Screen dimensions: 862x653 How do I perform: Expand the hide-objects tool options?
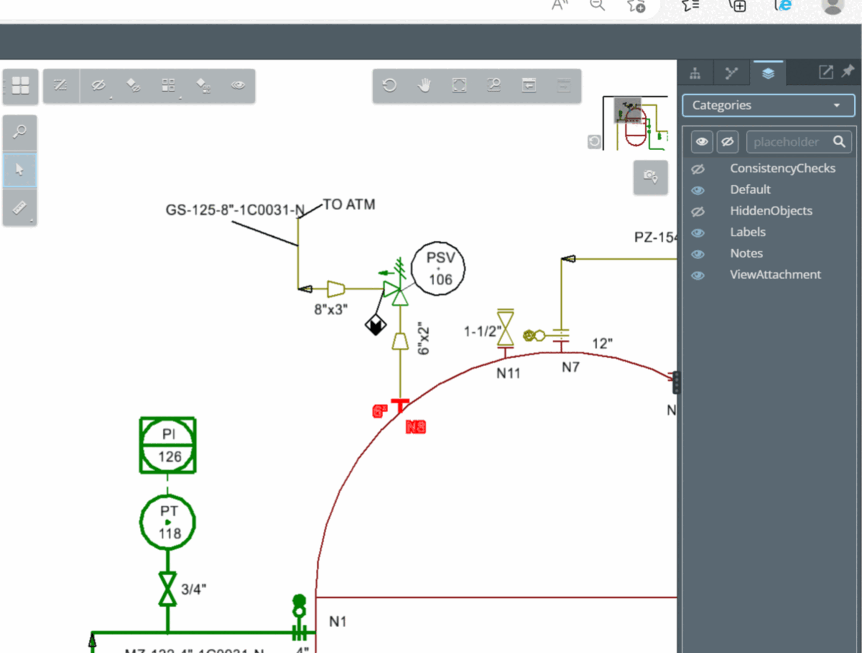(99, 86)
